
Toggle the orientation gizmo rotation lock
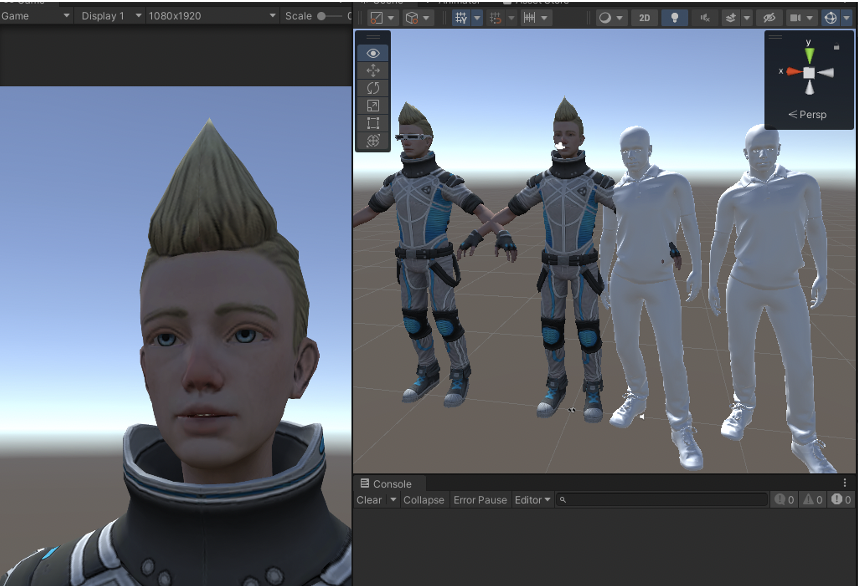[x=836, y=47]
